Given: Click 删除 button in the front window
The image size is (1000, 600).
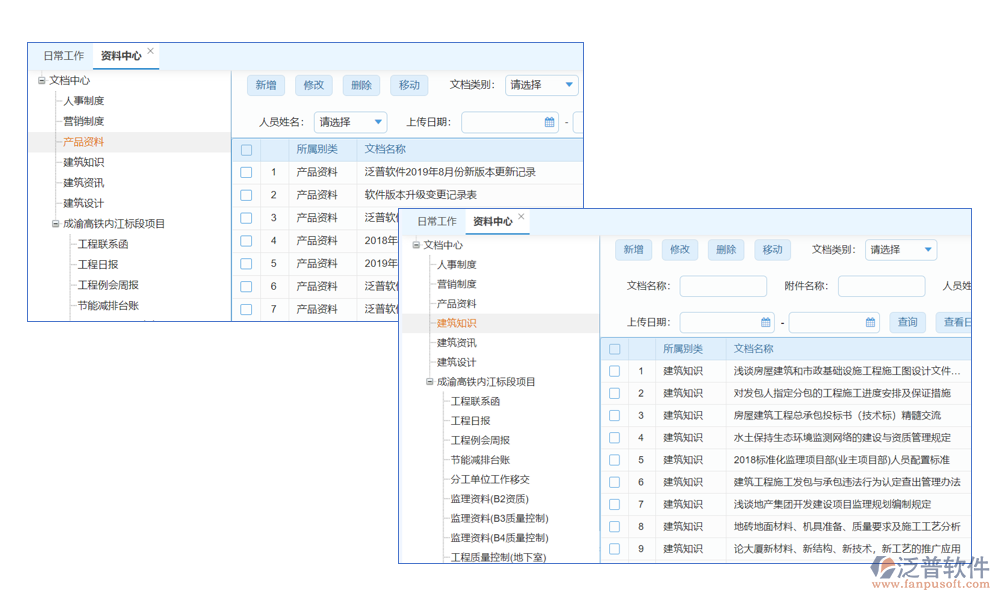Looking at the screenshot, I should tap(726, 250).
